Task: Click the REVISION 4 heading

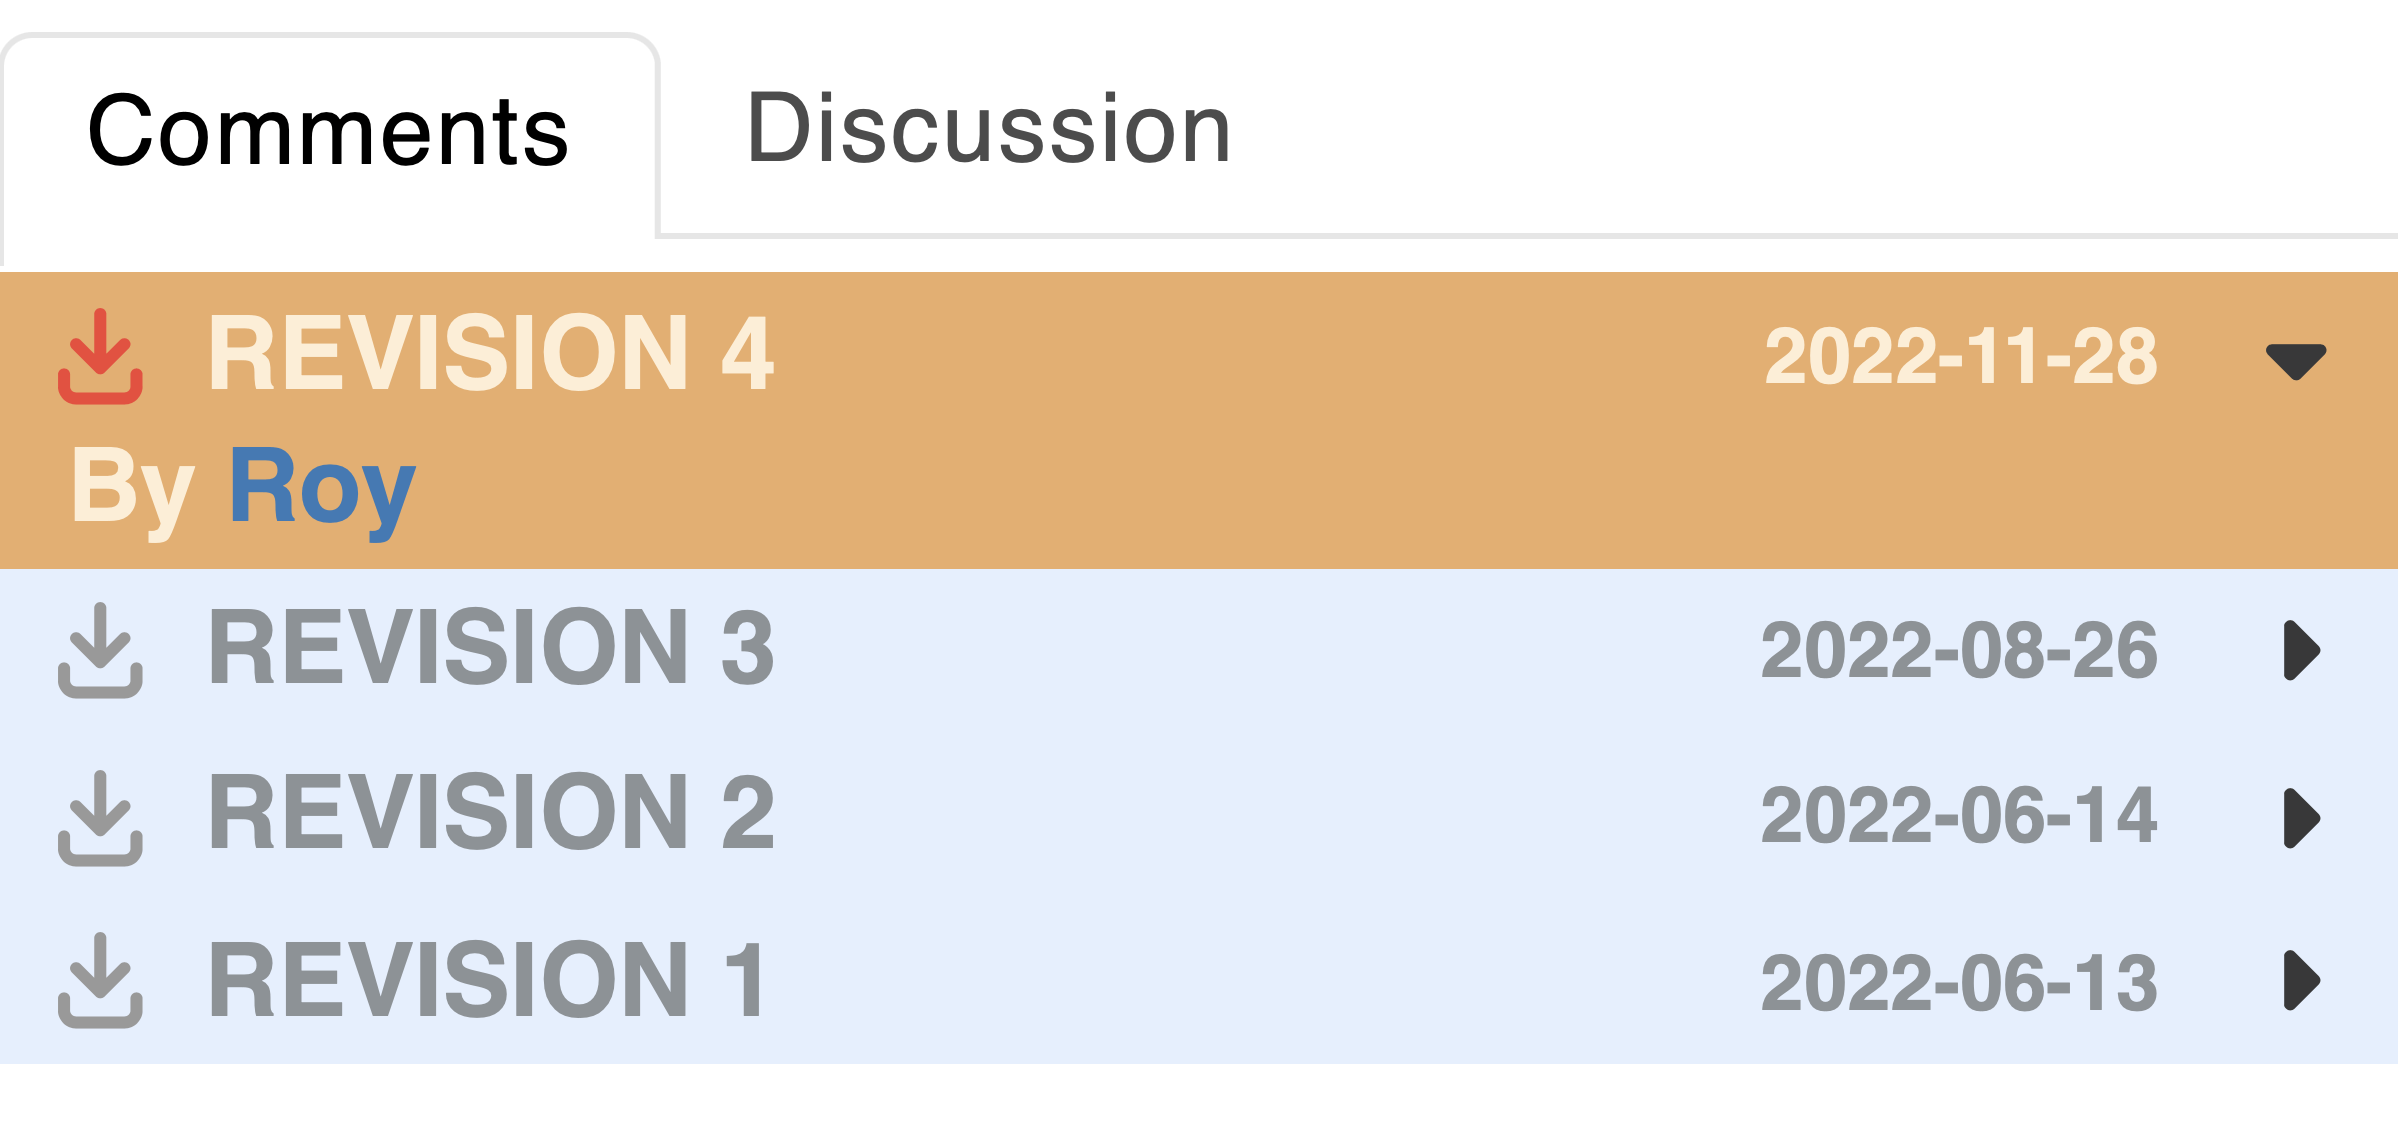Action: click(x=491, y=352)
